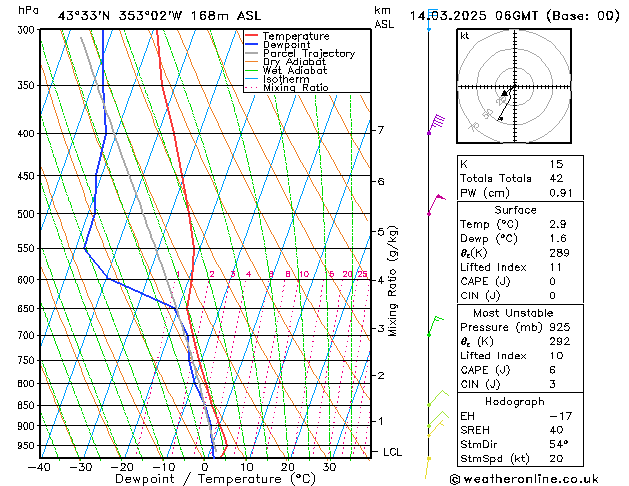629x486 pixels.
Task: Click the hodograph storm motion triangle marker
Action: [x=504, y=93]
